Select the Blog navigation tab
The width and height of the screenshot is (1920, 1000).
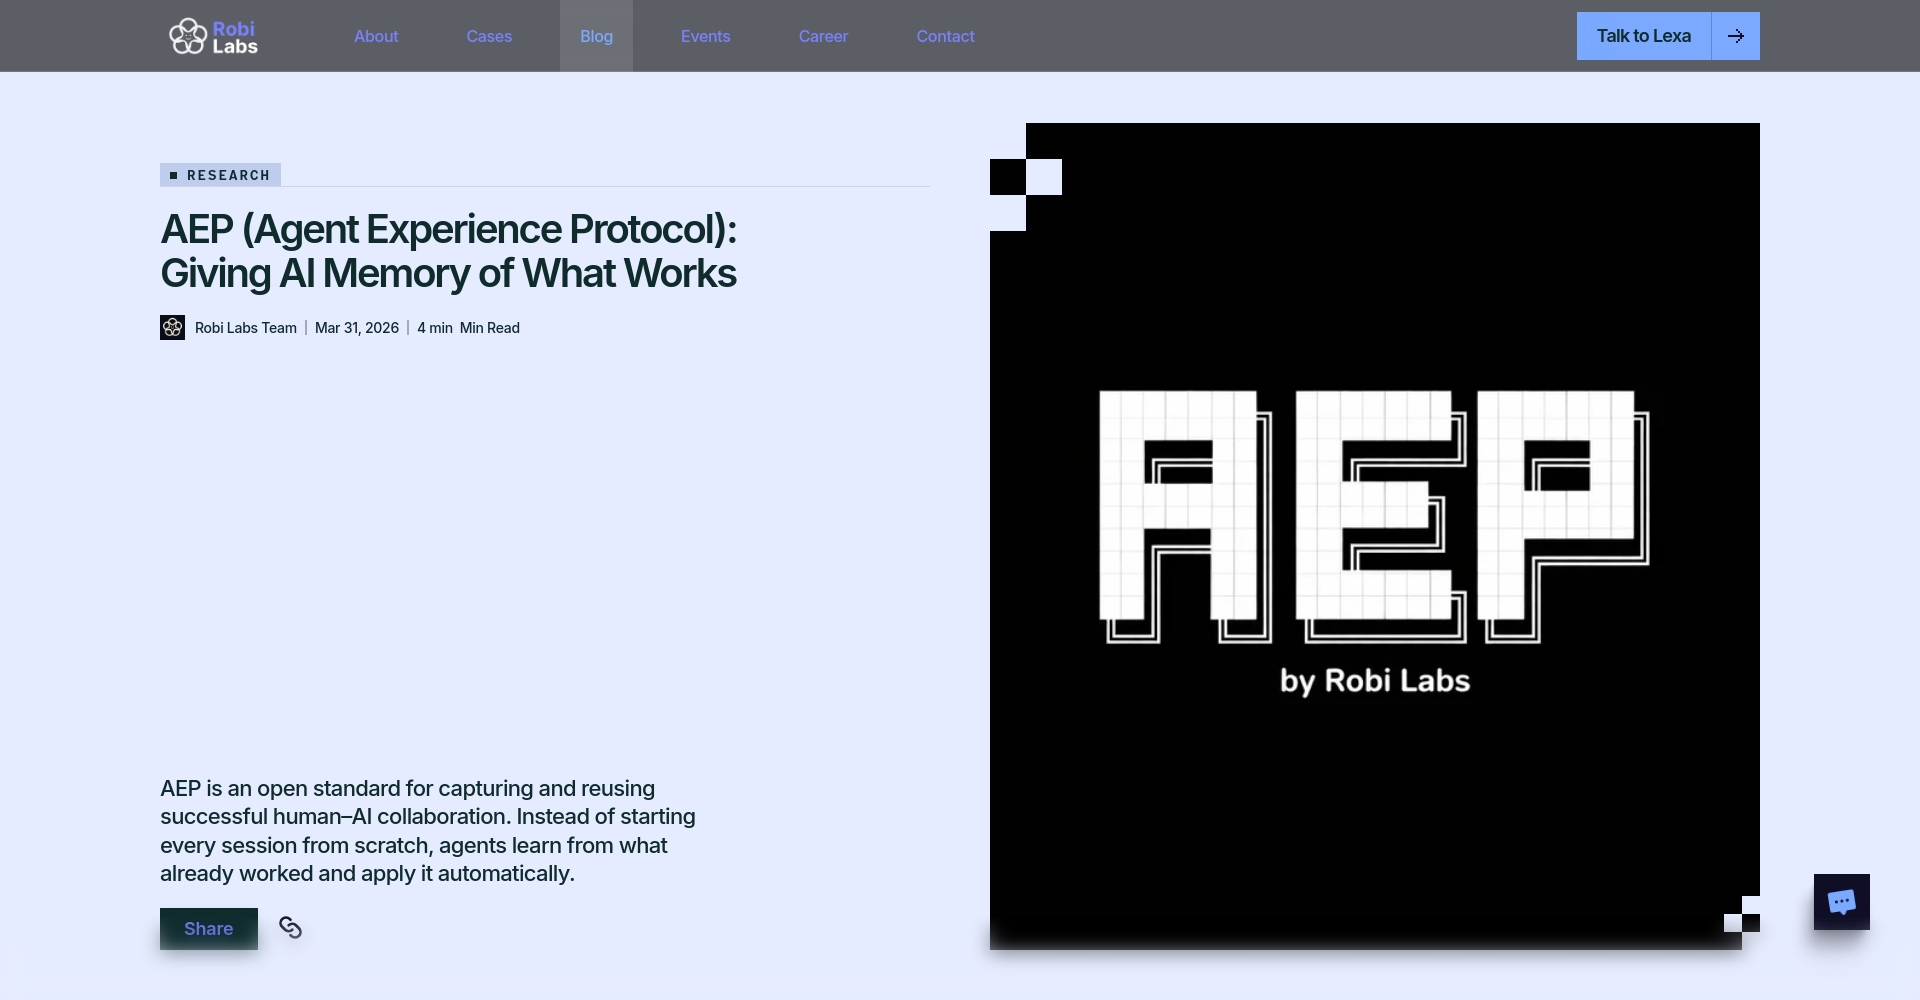pos(596,36)
